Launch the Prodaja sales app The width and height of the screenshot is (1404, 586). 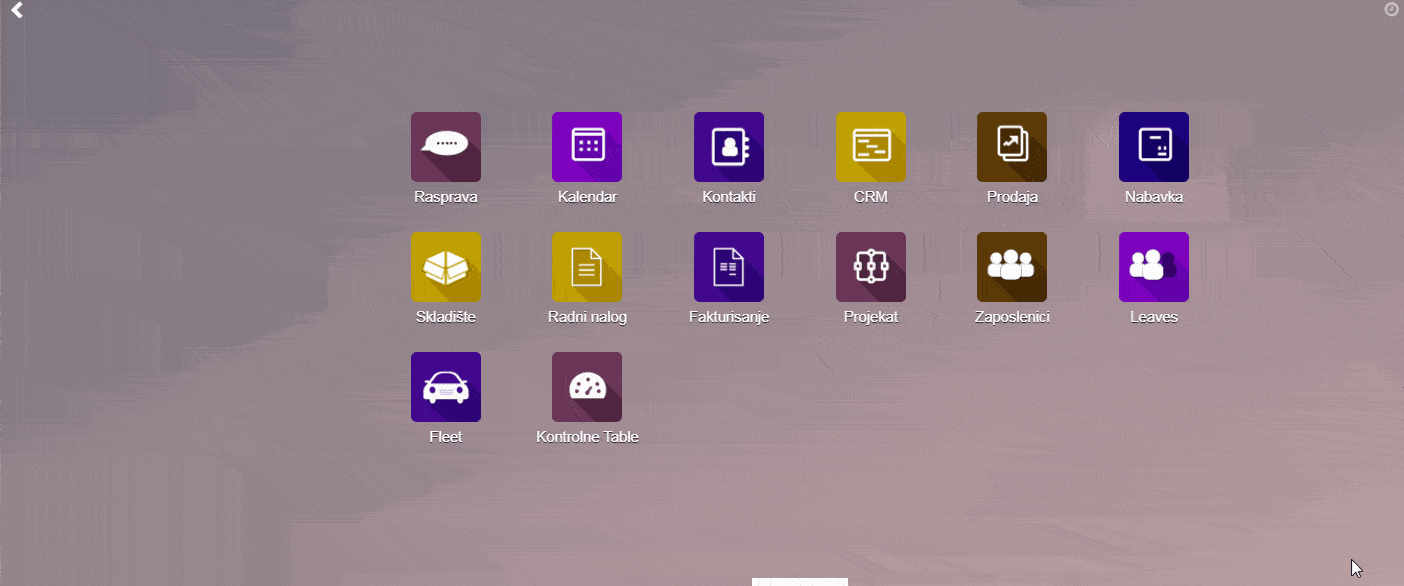click(x=1012, y=147)
